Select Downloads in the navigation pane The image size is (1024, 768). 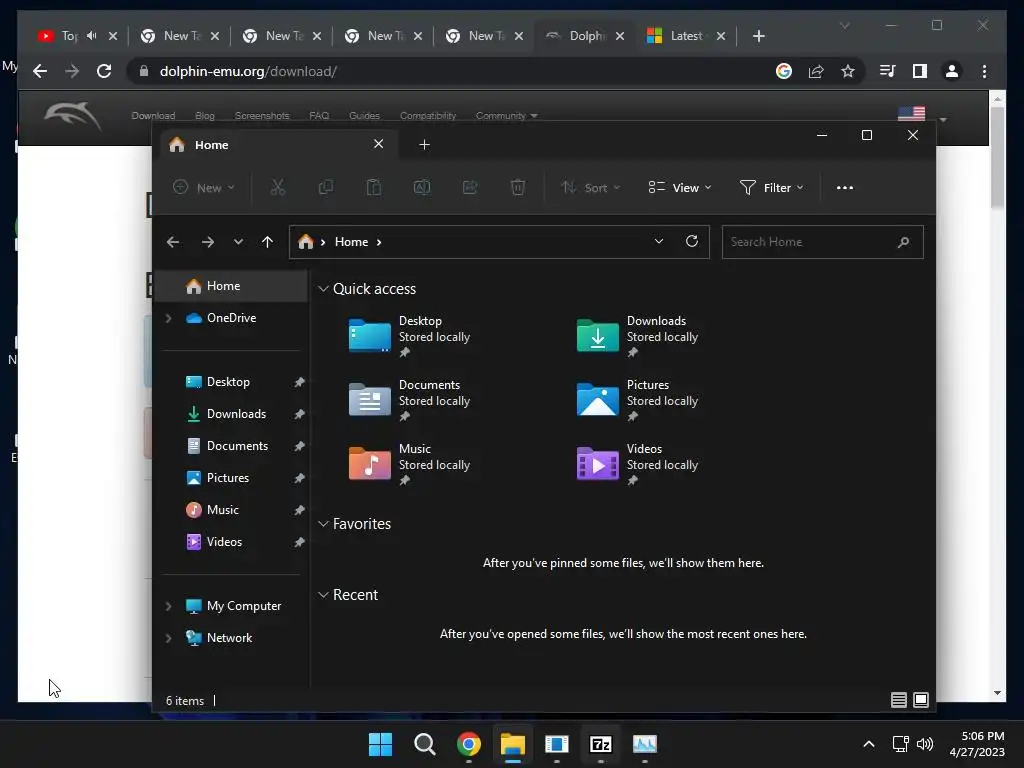coord(231,414)
